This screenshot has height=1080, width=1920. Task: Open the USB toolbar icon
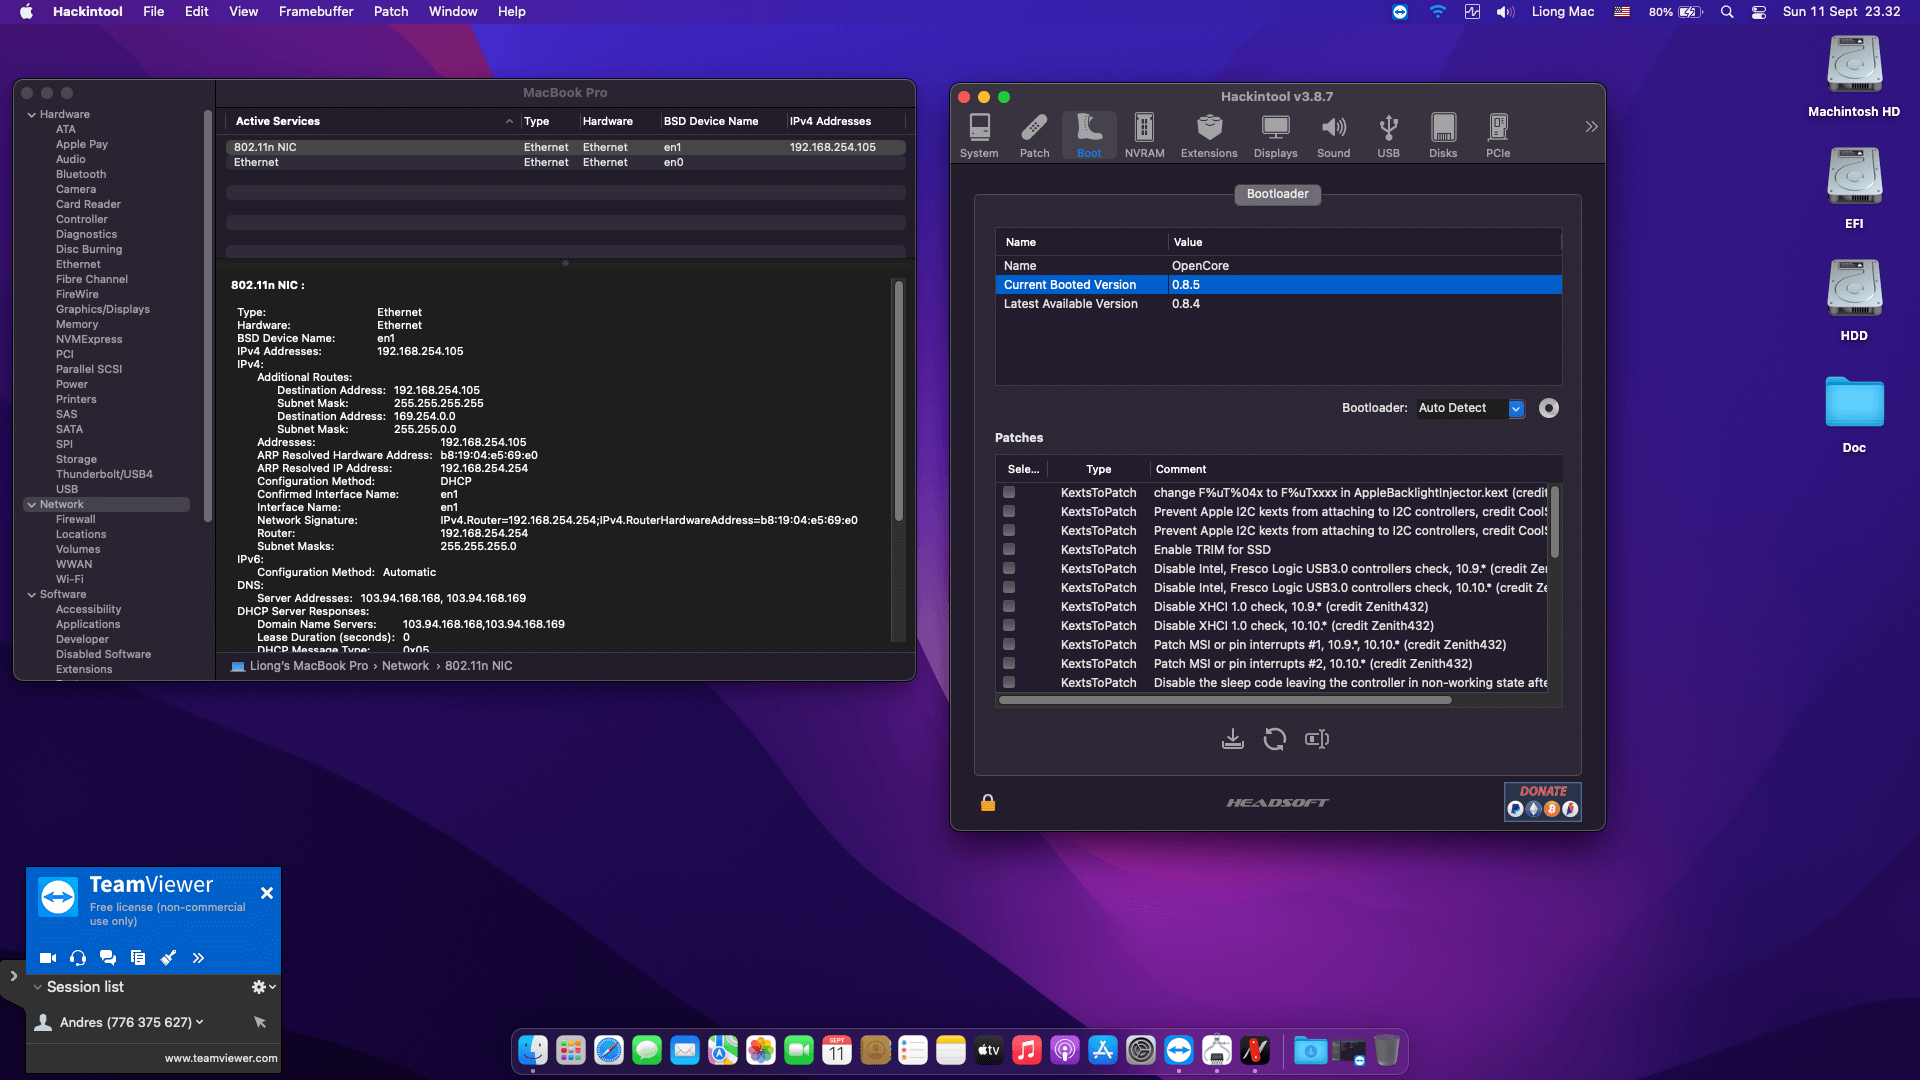1388,136
